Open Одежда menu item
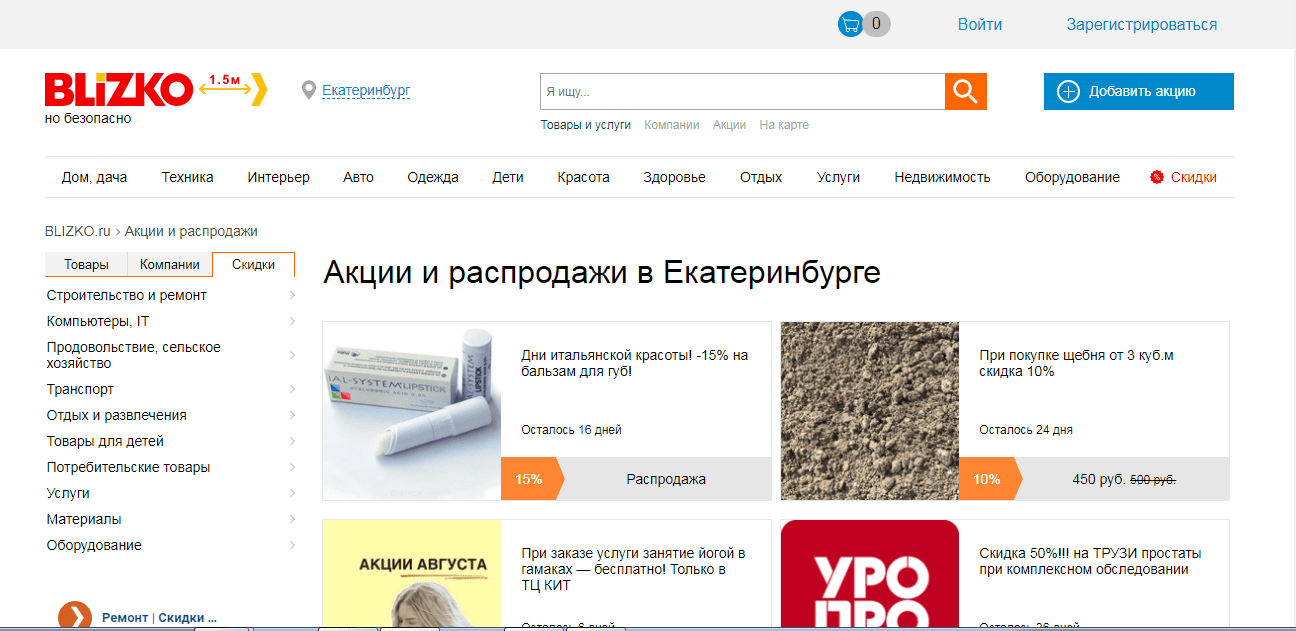This screenshot has height=631, width=1296. click(x=433, y=177)
